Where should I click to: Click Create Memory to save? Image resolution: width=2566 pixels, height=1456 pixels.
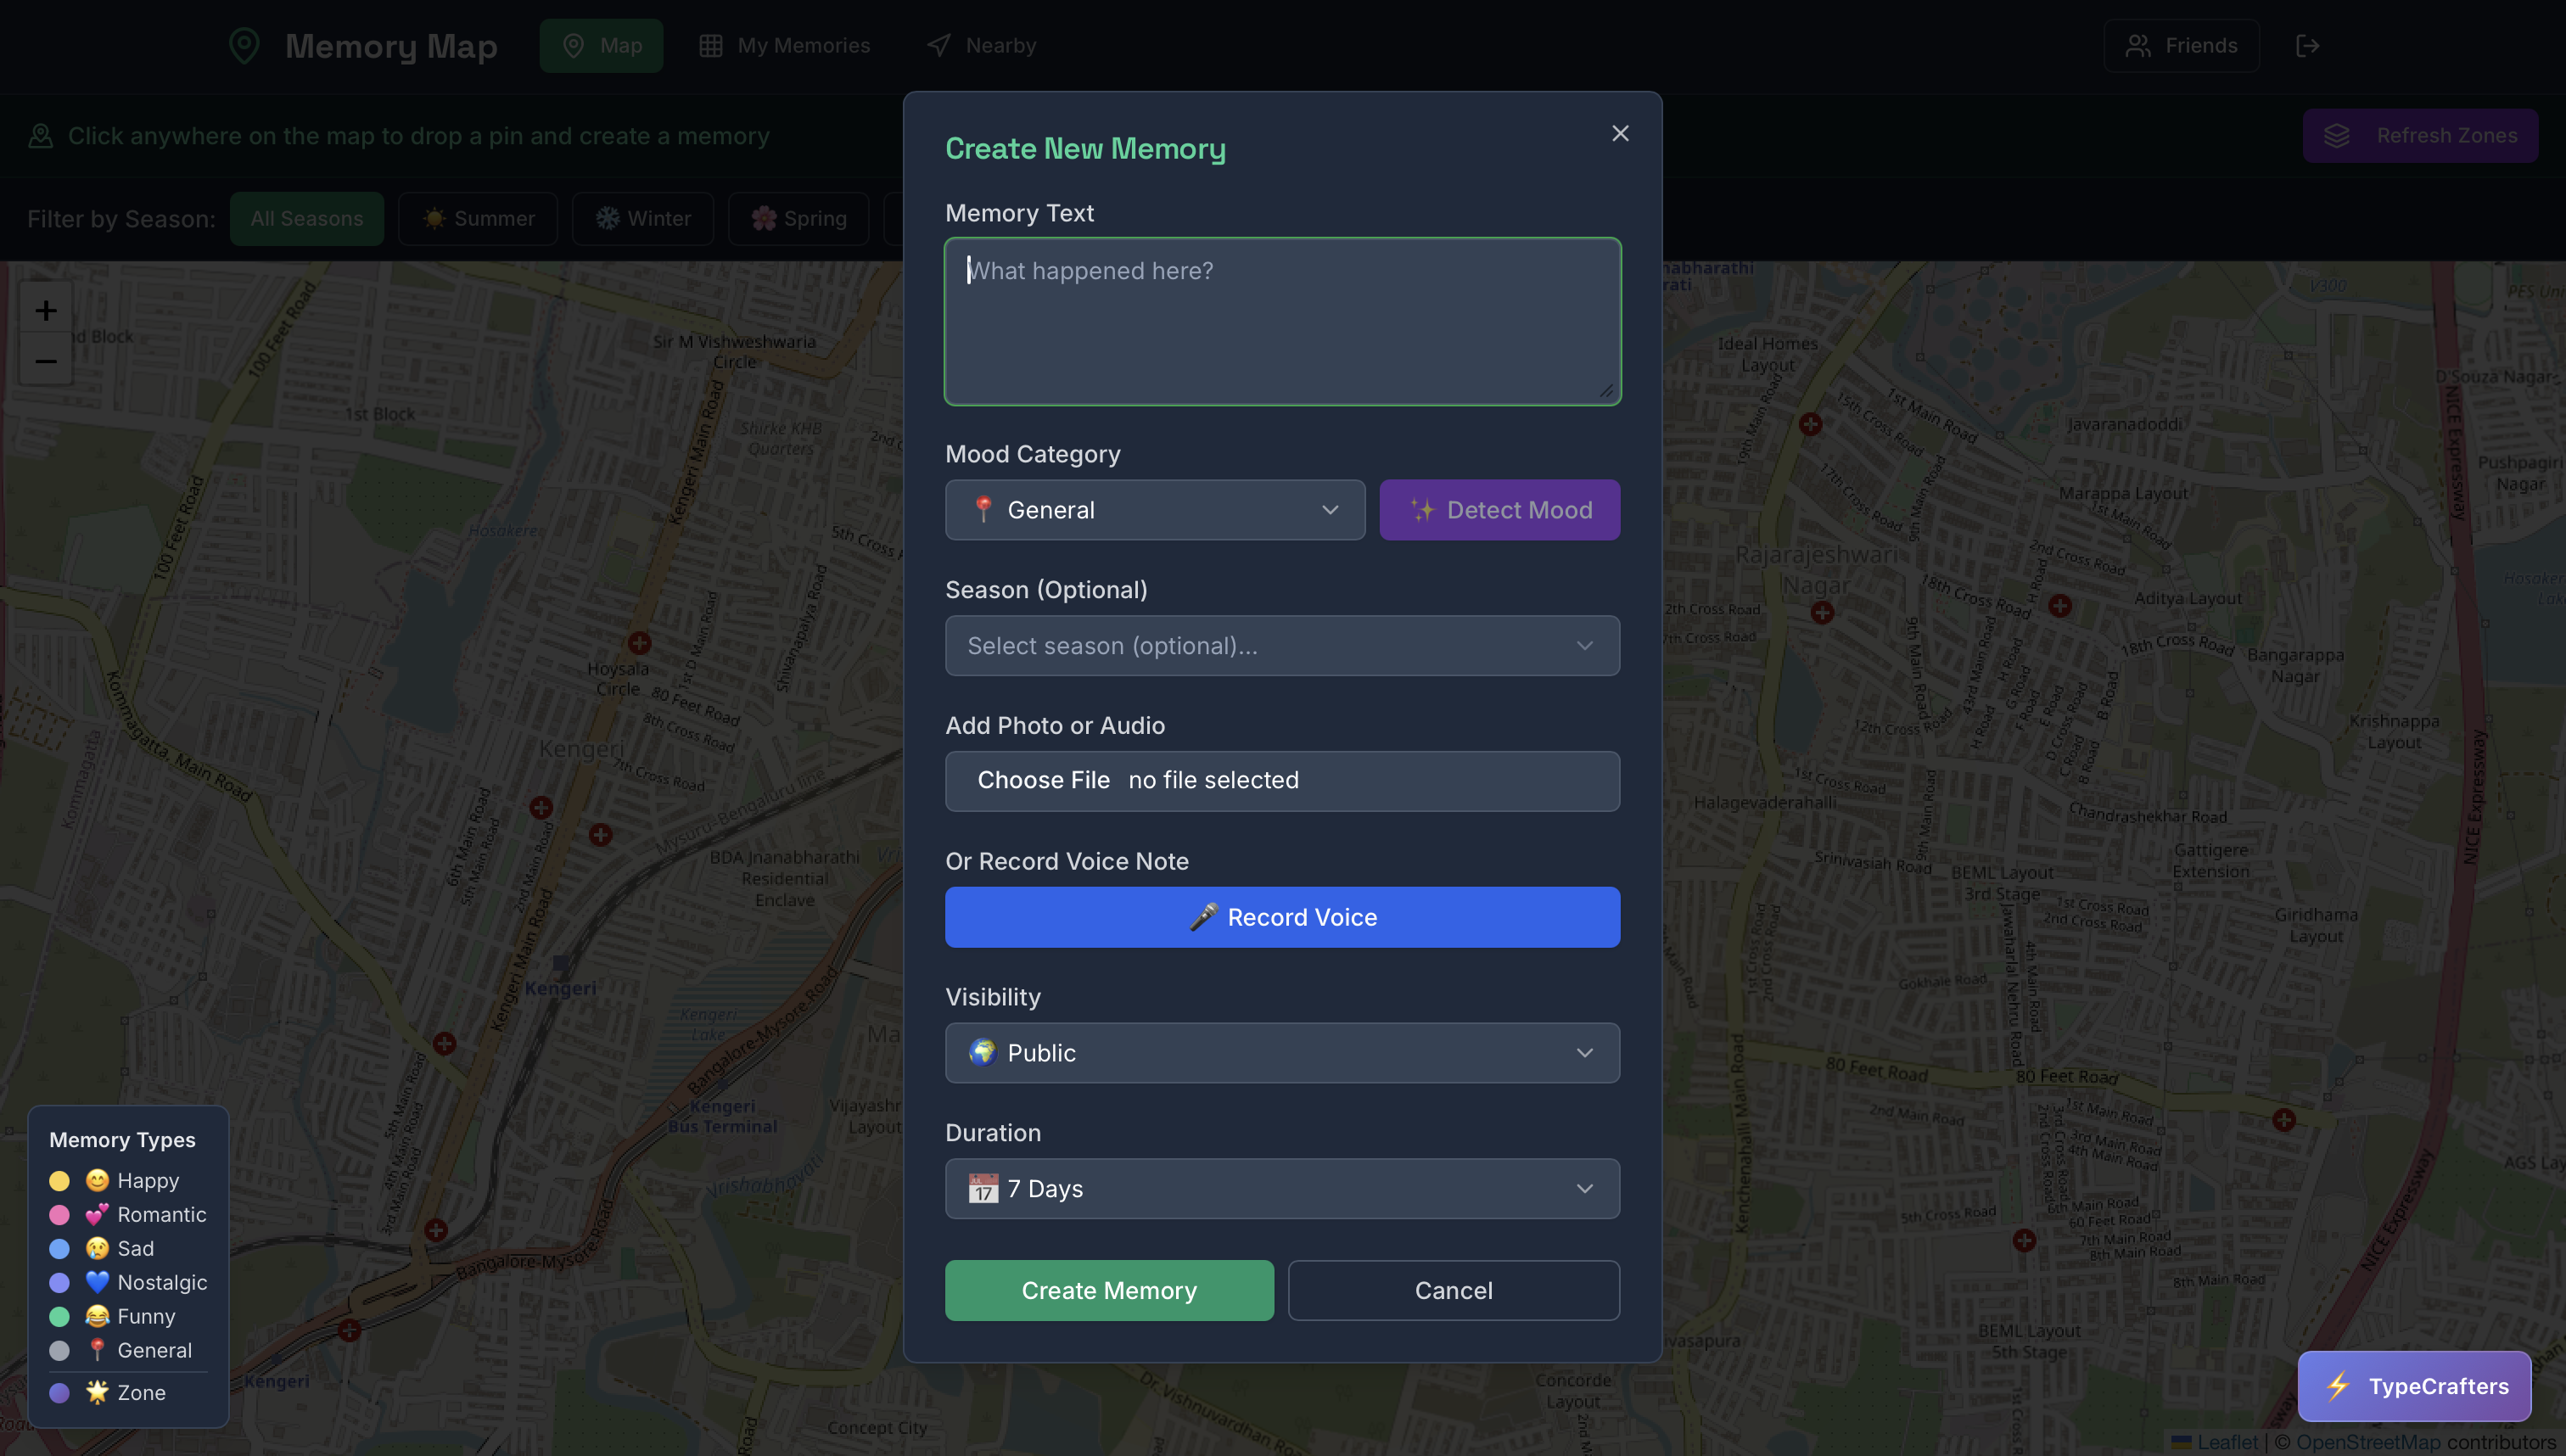[x=1109, y=1290]
